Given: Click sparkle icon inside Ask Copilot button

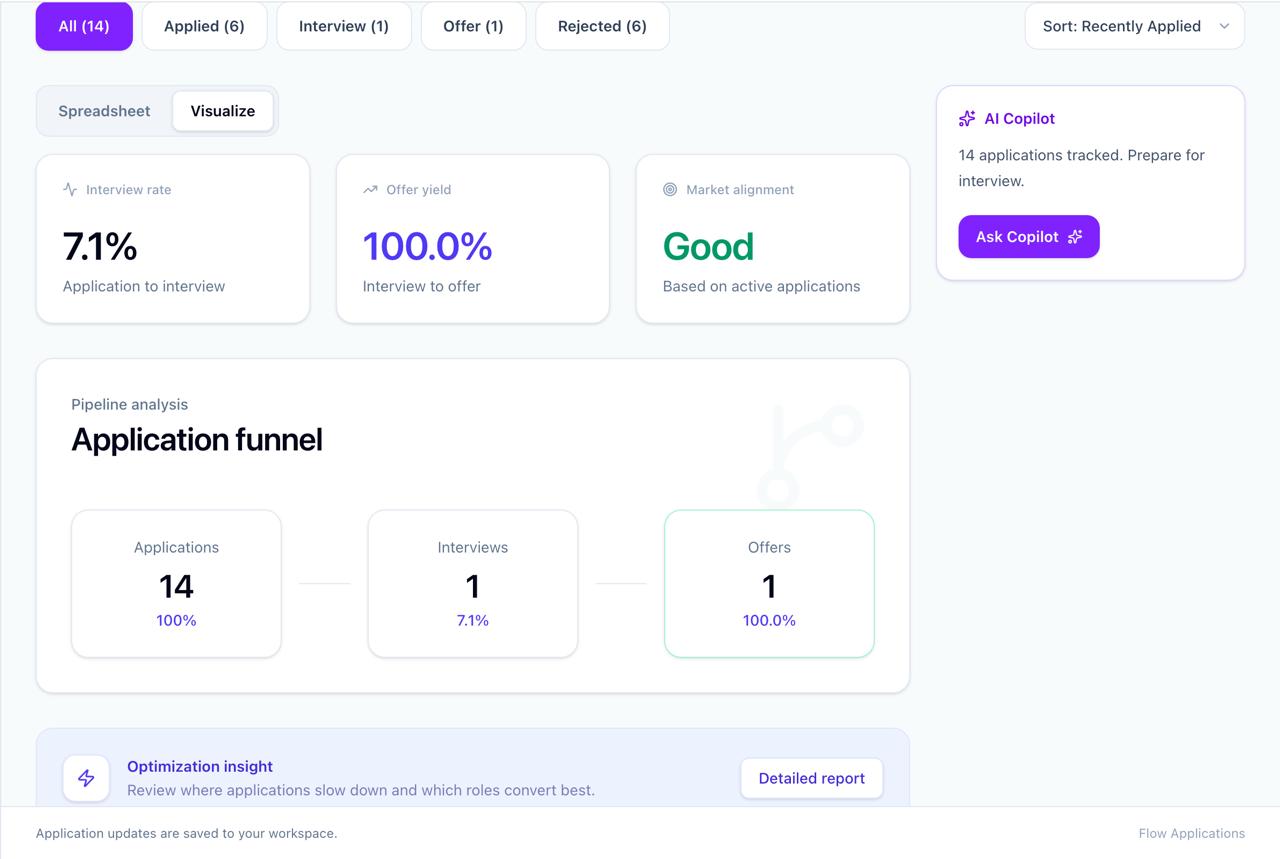Looking at the screenshot, I should [x=1075, y=237].
